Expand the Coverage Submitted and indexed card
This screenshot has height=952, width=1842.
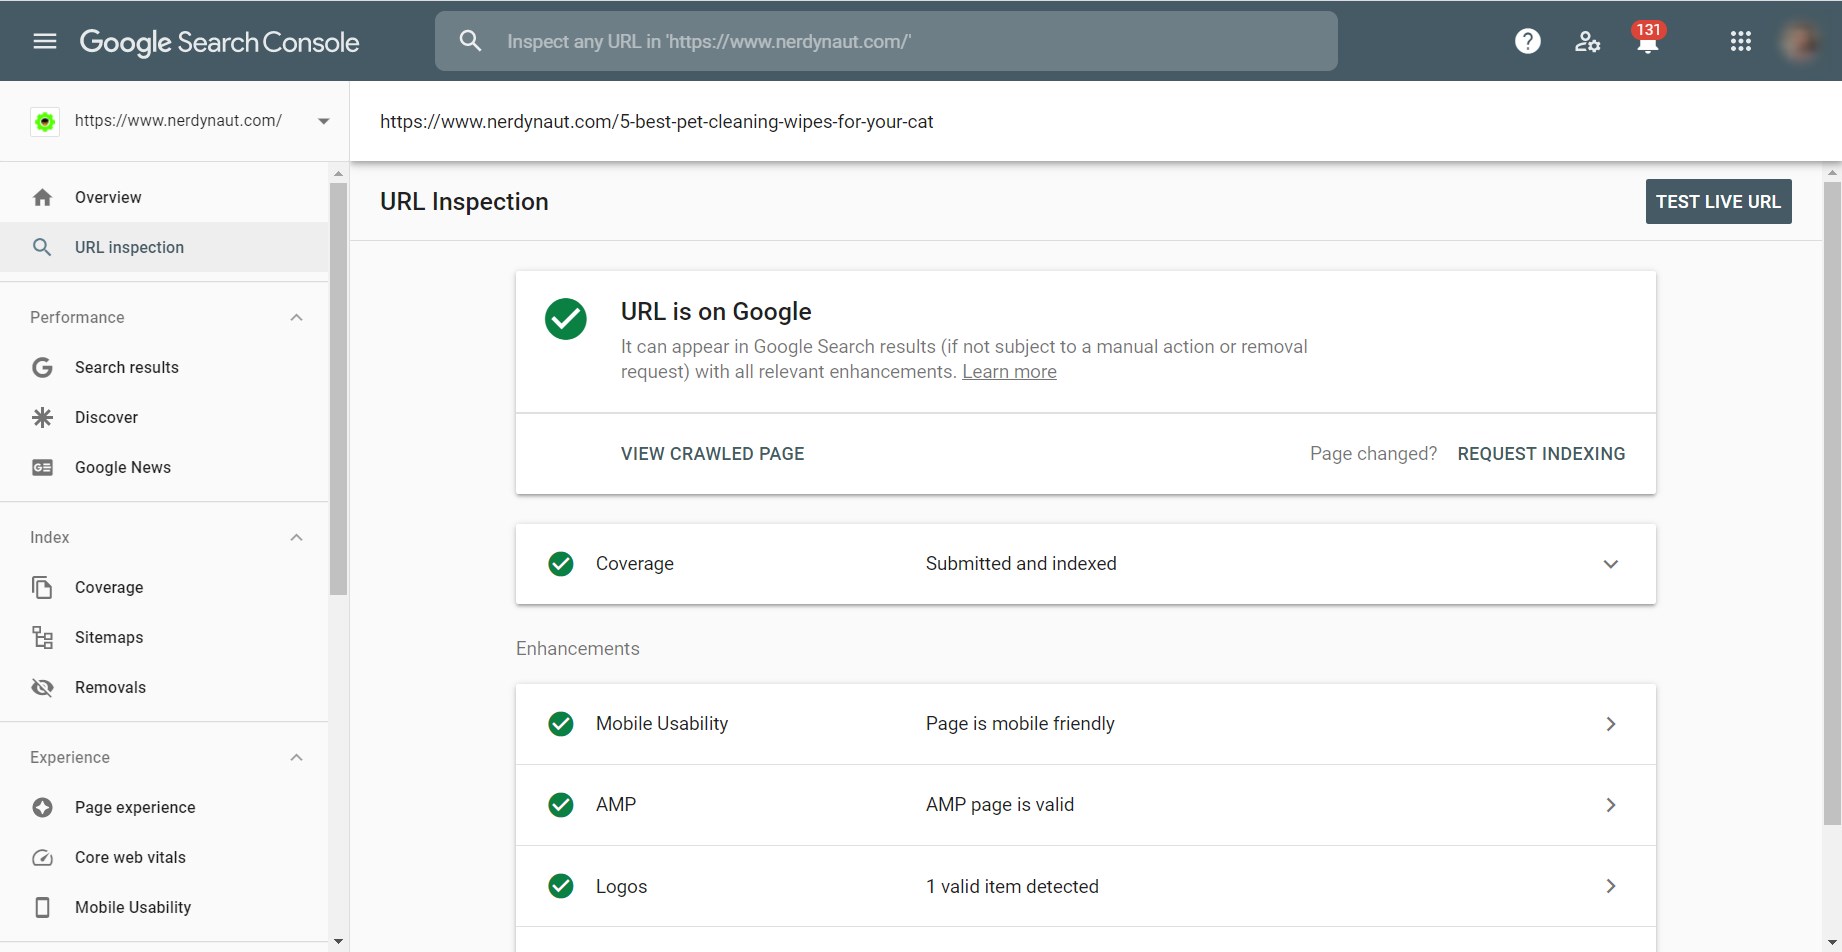[1611, 564]
